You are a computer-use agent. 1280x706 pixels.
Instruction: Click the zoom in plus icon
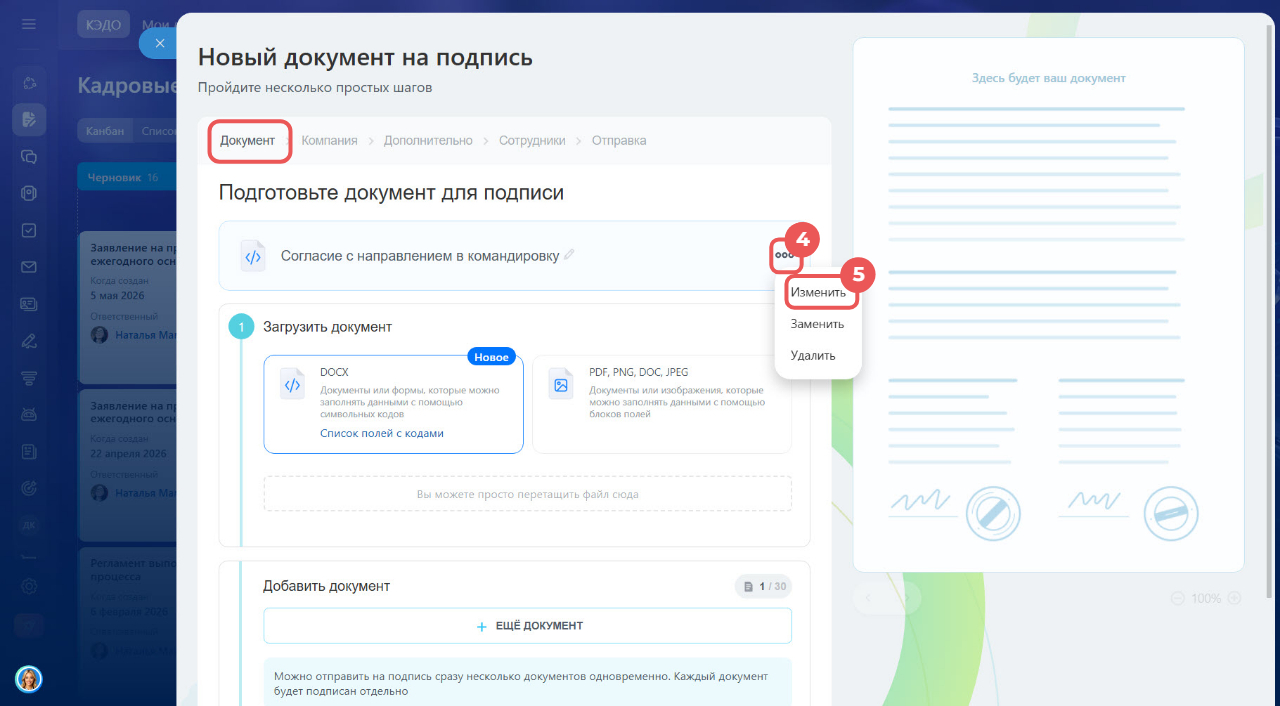(x=1234, y=598)
